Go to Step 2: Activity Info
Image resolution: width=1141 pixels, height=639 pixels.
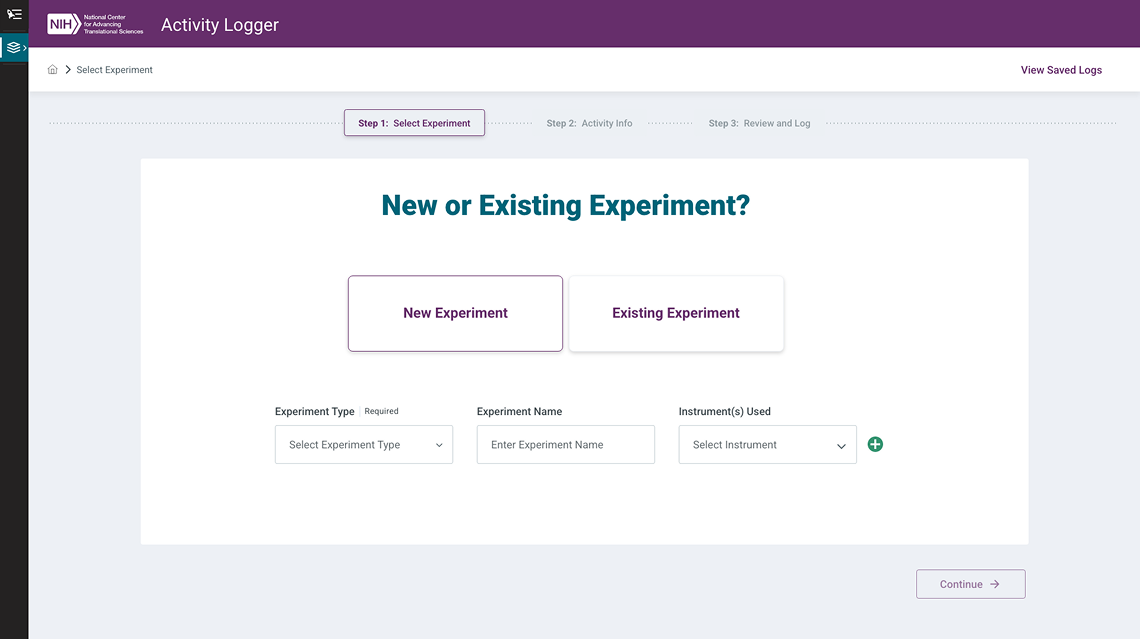pos(590,122)
